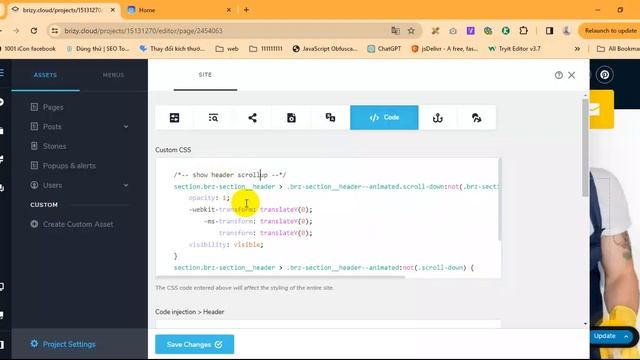Open Stories in the assets list

click(x=54, y=146)
